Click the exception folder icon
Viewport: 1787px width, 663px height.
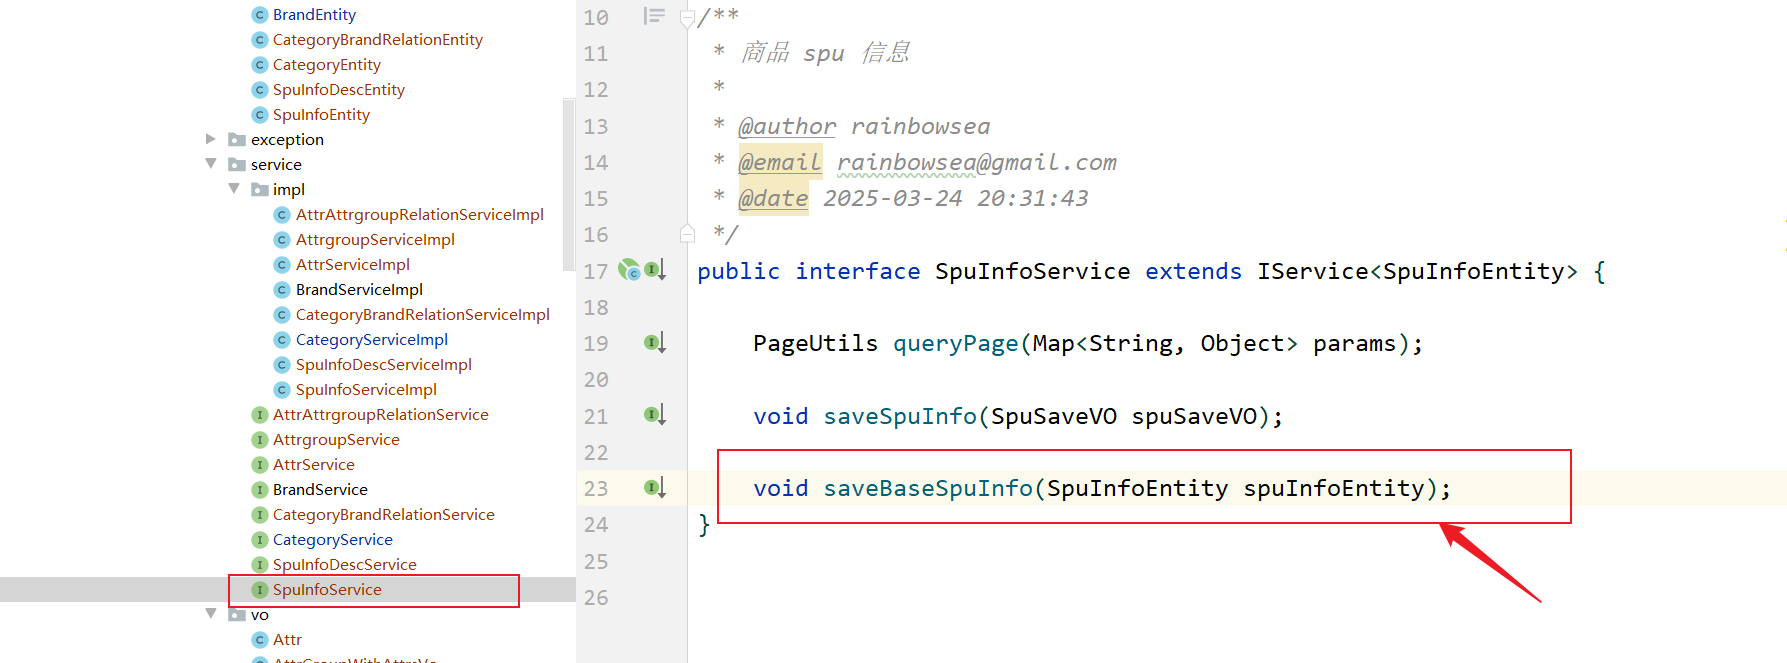tap(237, 140)
